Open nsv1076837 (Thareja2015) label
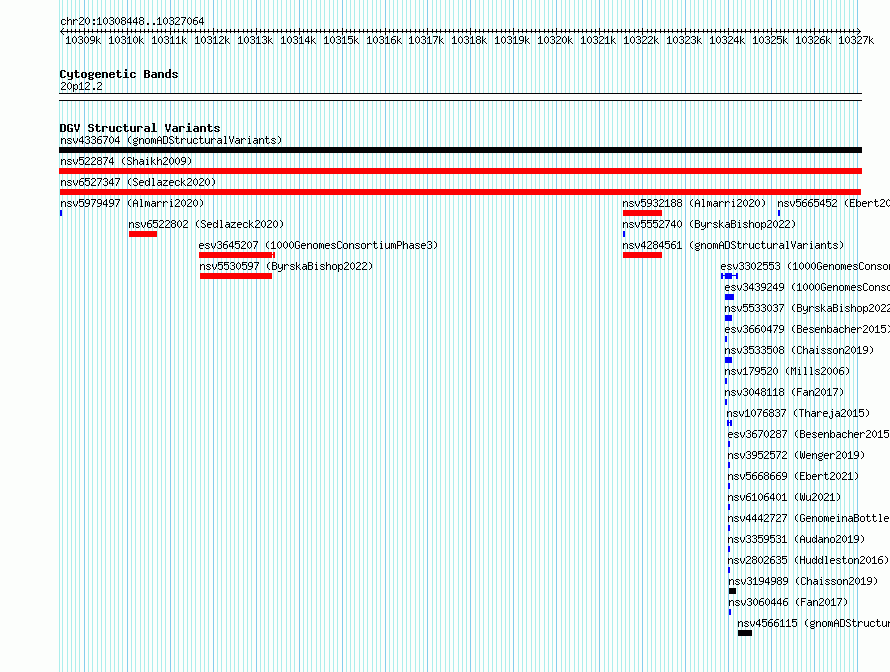Screen dimensions: 890x672 click(798, 413)
